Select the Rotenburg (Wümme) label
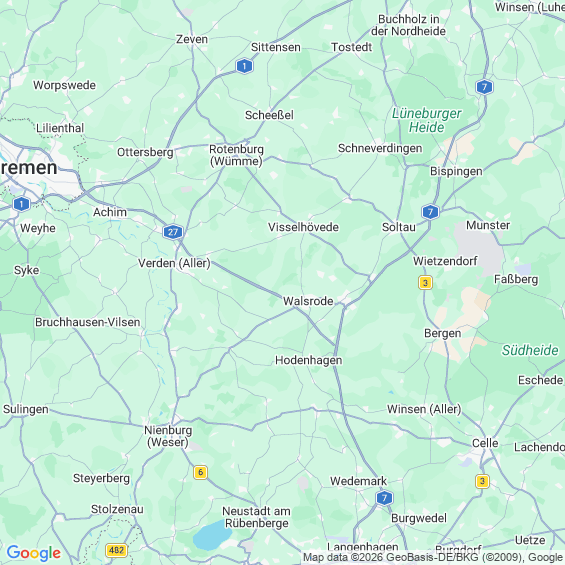Screen dimensions: 565x565 pos(236,155)
